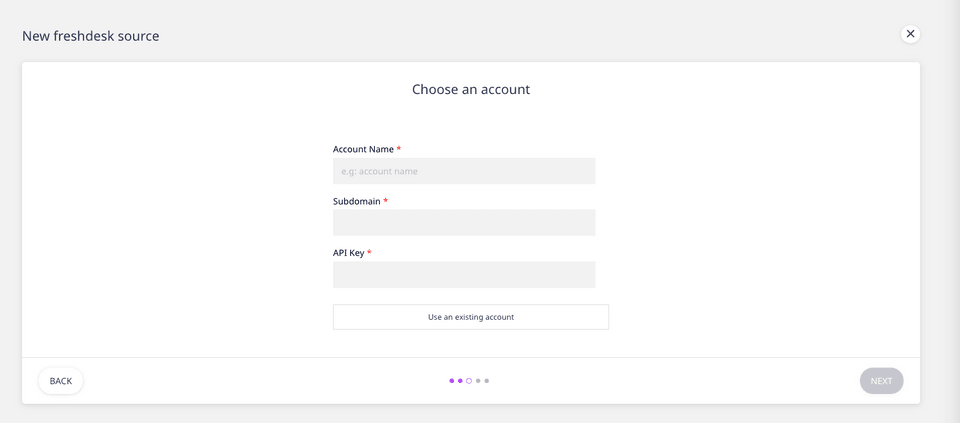Focus the Subdomain text field
960x423 pixels.
point(464,223)
